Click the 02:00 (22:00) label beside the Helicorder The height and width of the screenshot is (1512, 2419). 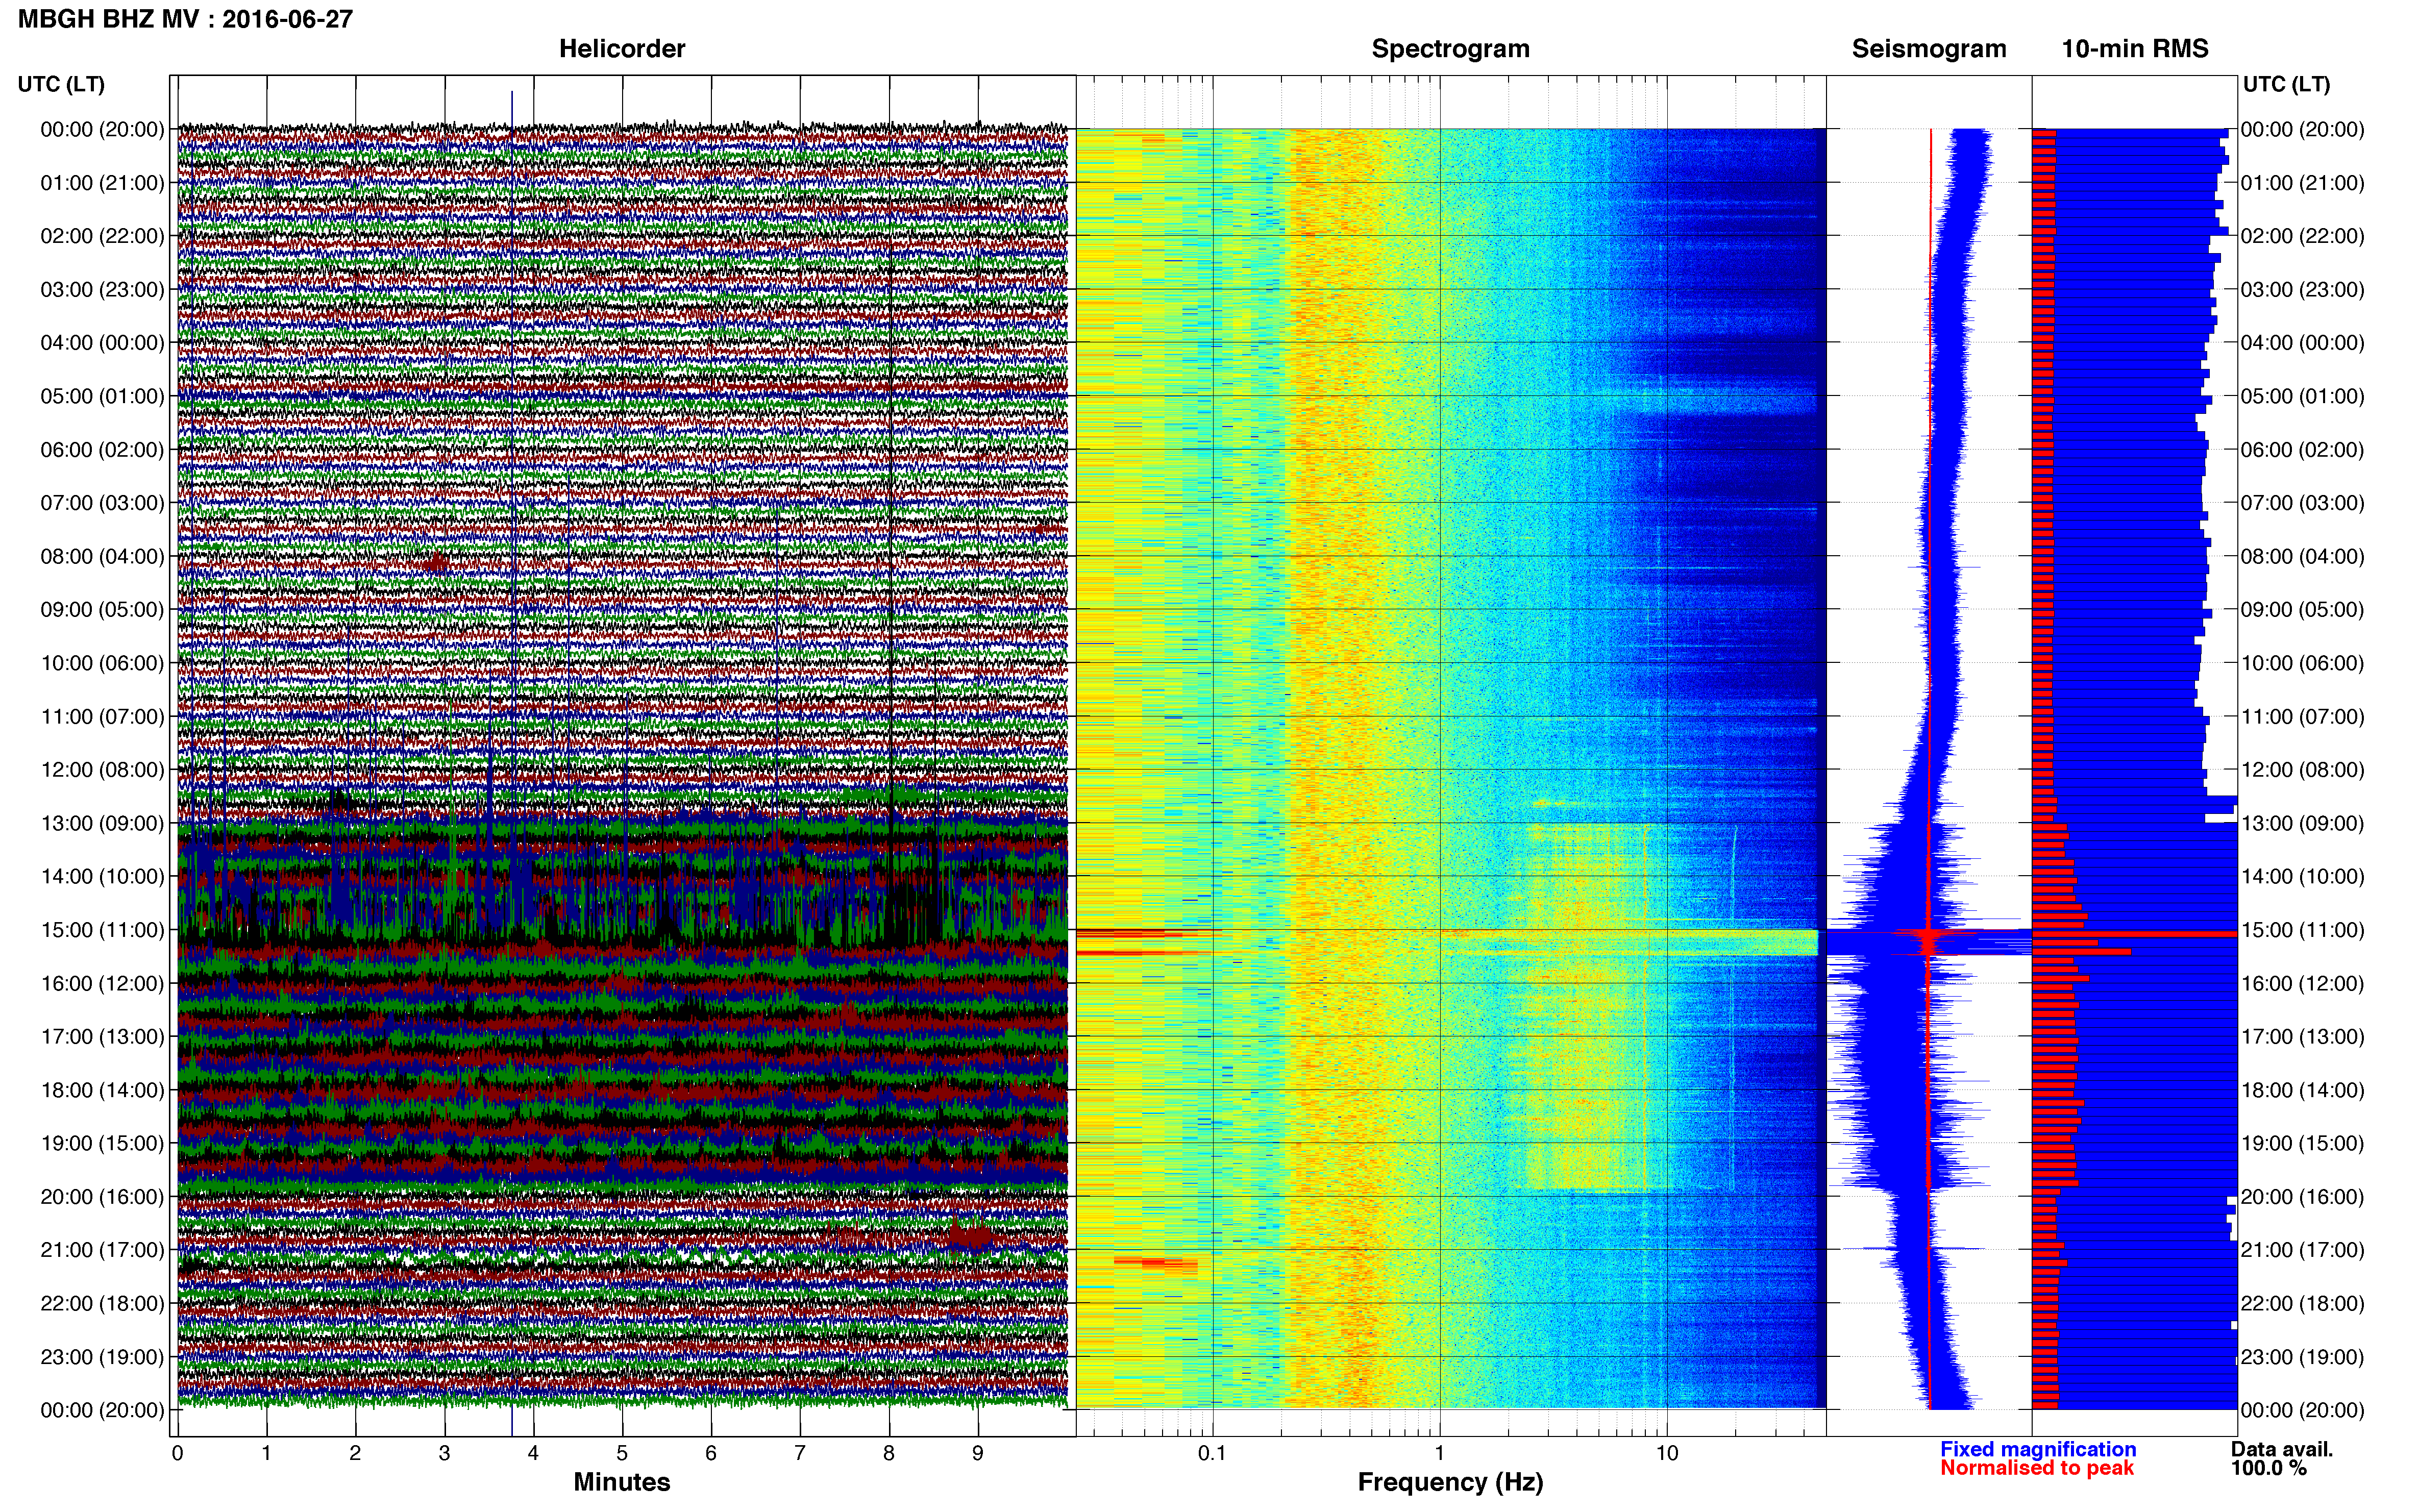click(x=102, y=236)
